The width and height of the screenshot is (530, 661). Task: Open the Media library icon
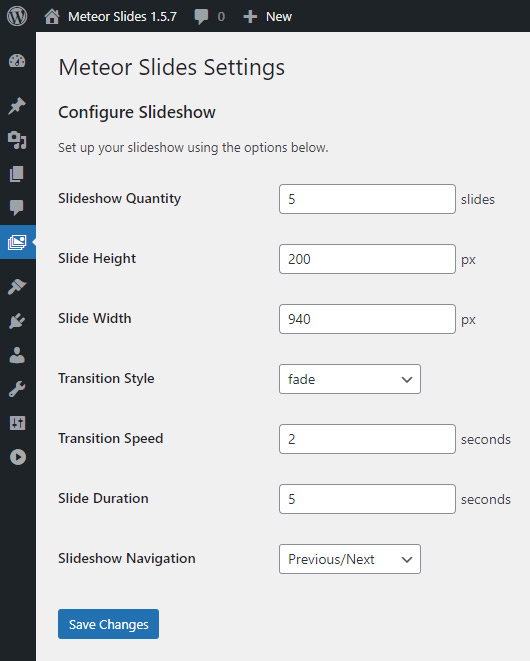click(x=17, y=140)
